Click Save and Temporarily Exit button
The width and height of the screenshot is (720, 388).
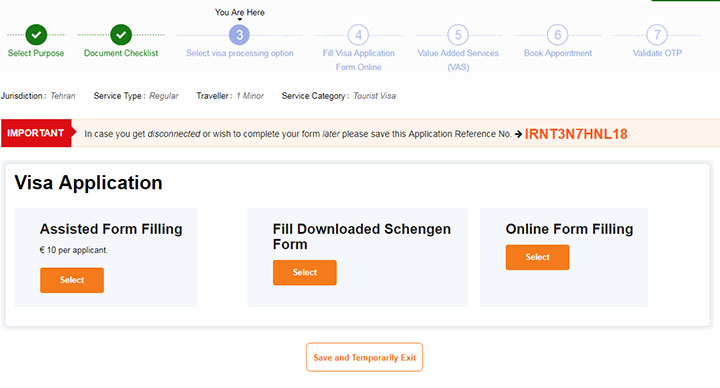(365, 357)
